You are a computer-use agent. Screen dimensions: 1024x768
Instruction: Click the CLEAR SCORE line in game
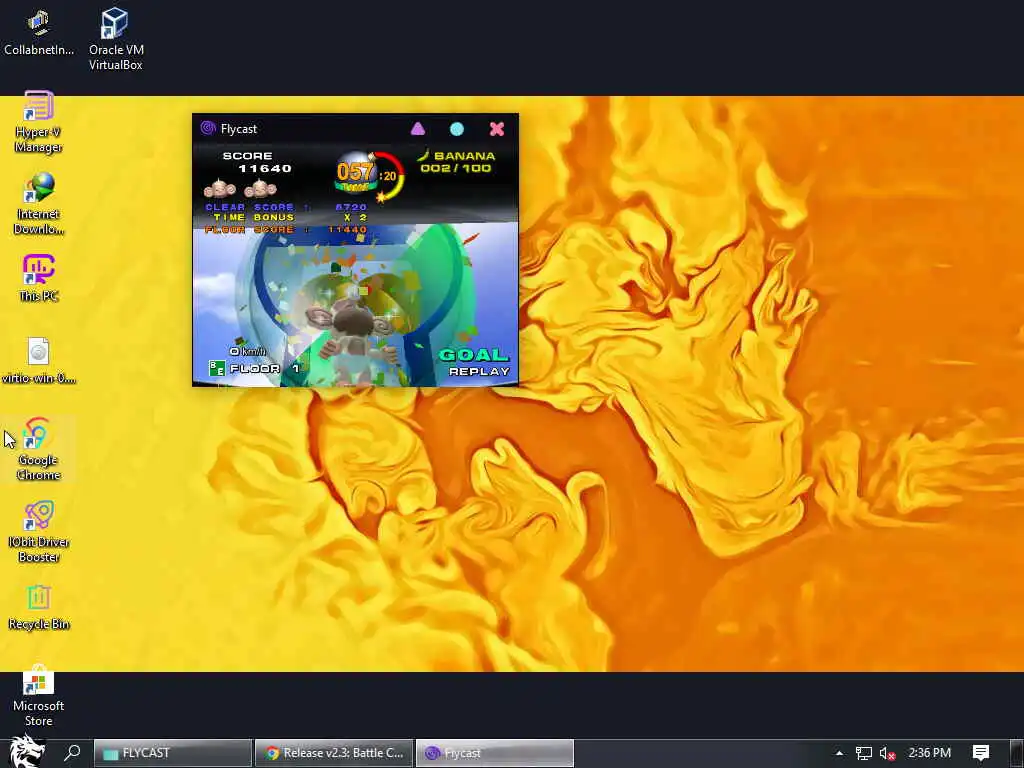click(x=285, y=207)
